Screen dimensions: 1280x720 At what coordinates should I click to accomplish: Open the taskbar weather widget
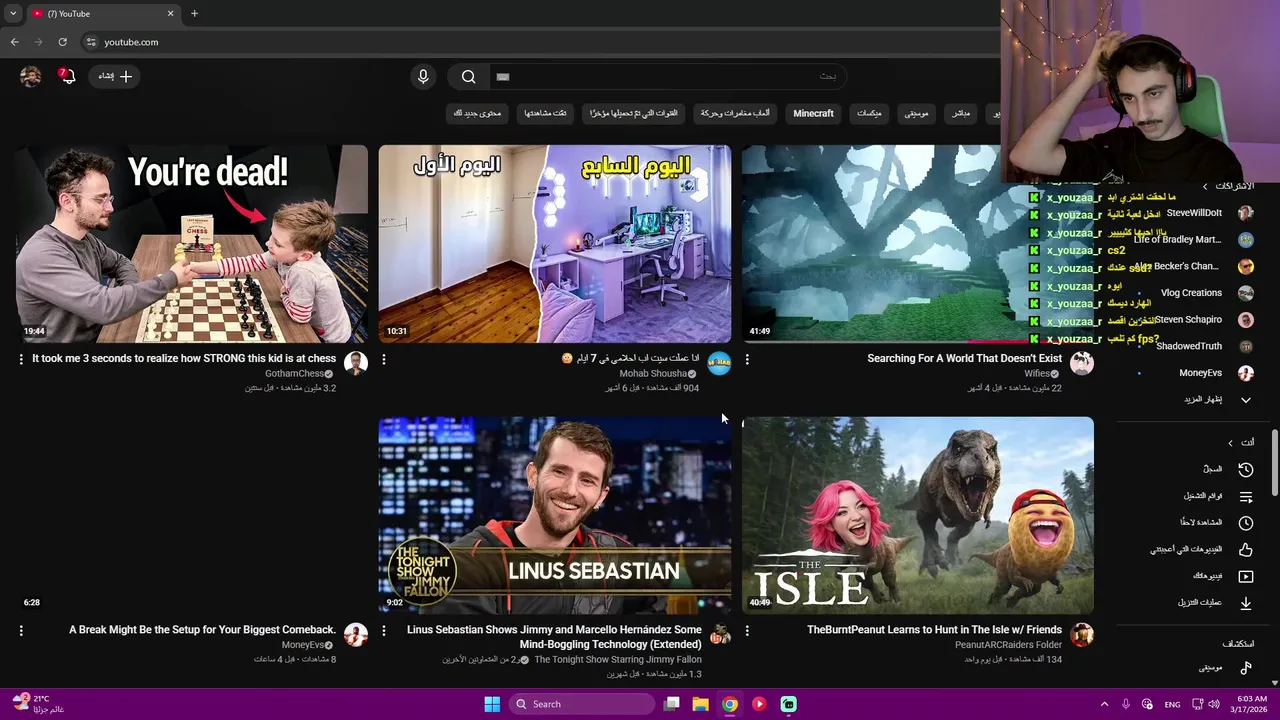tap(40, 704)
